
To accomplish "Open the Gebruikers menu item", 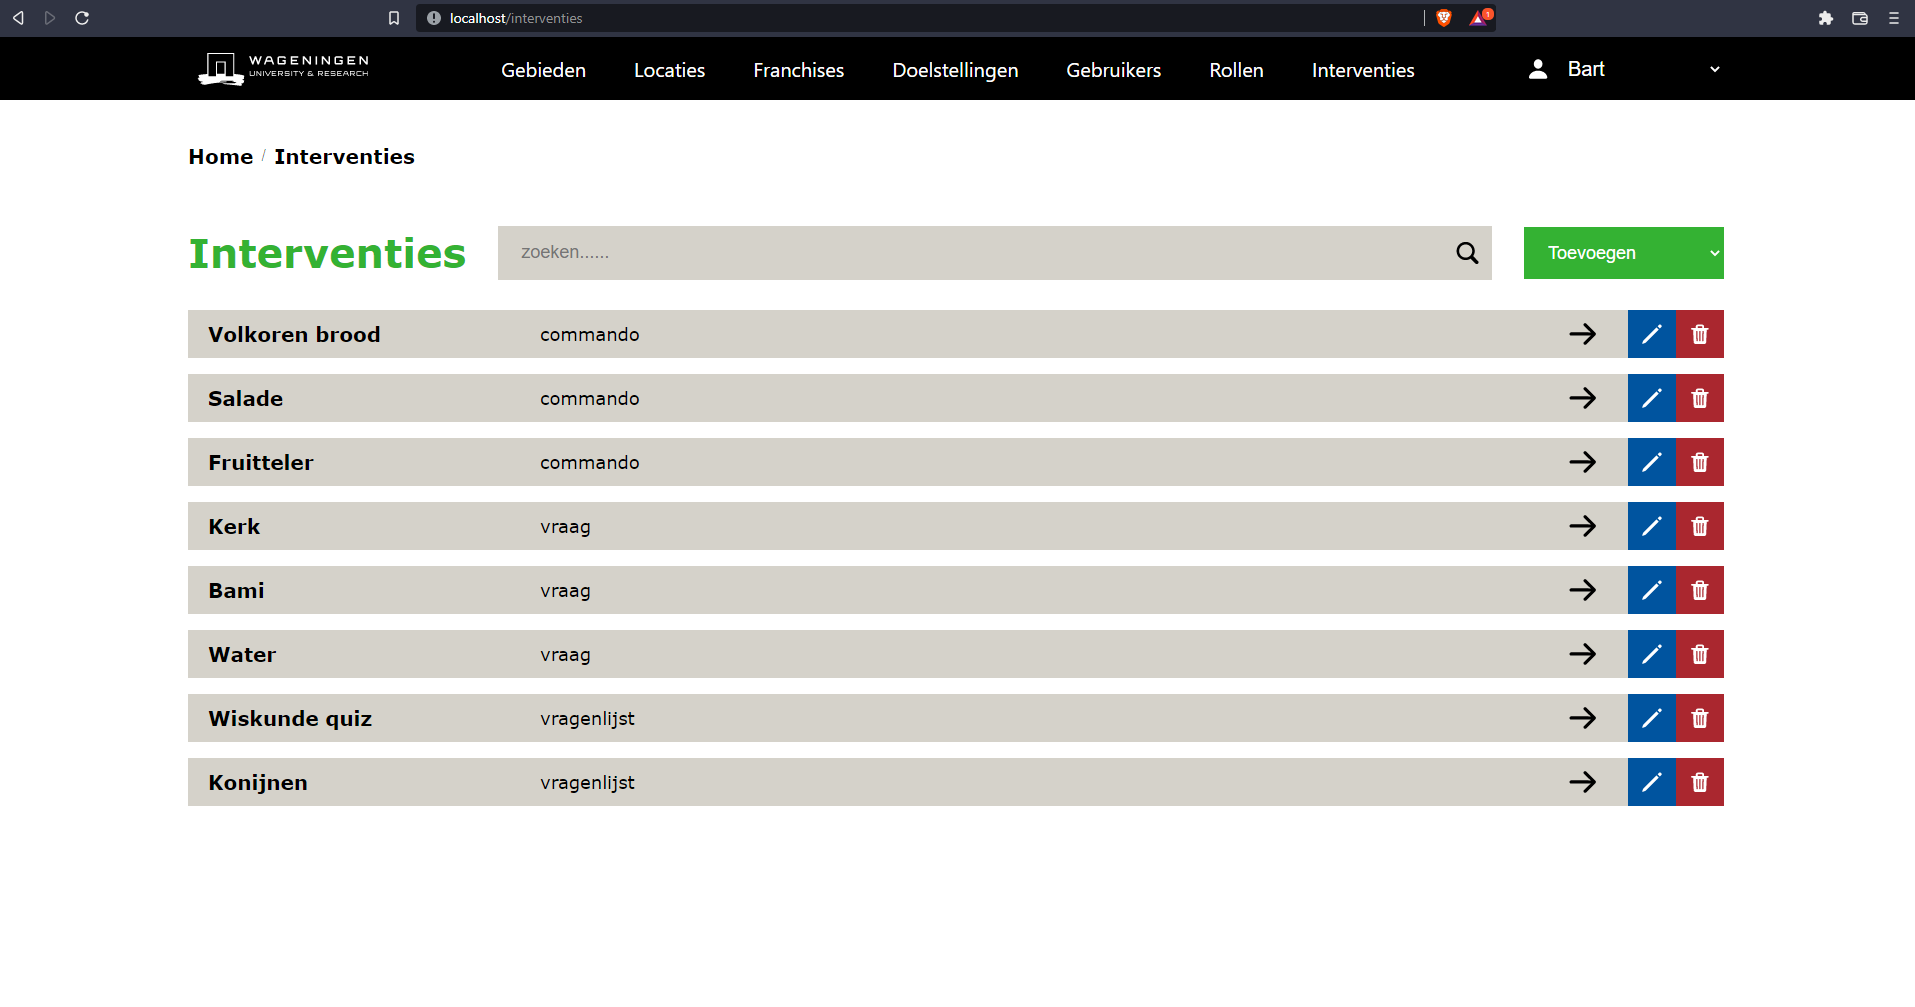I will click(1113, 70).
